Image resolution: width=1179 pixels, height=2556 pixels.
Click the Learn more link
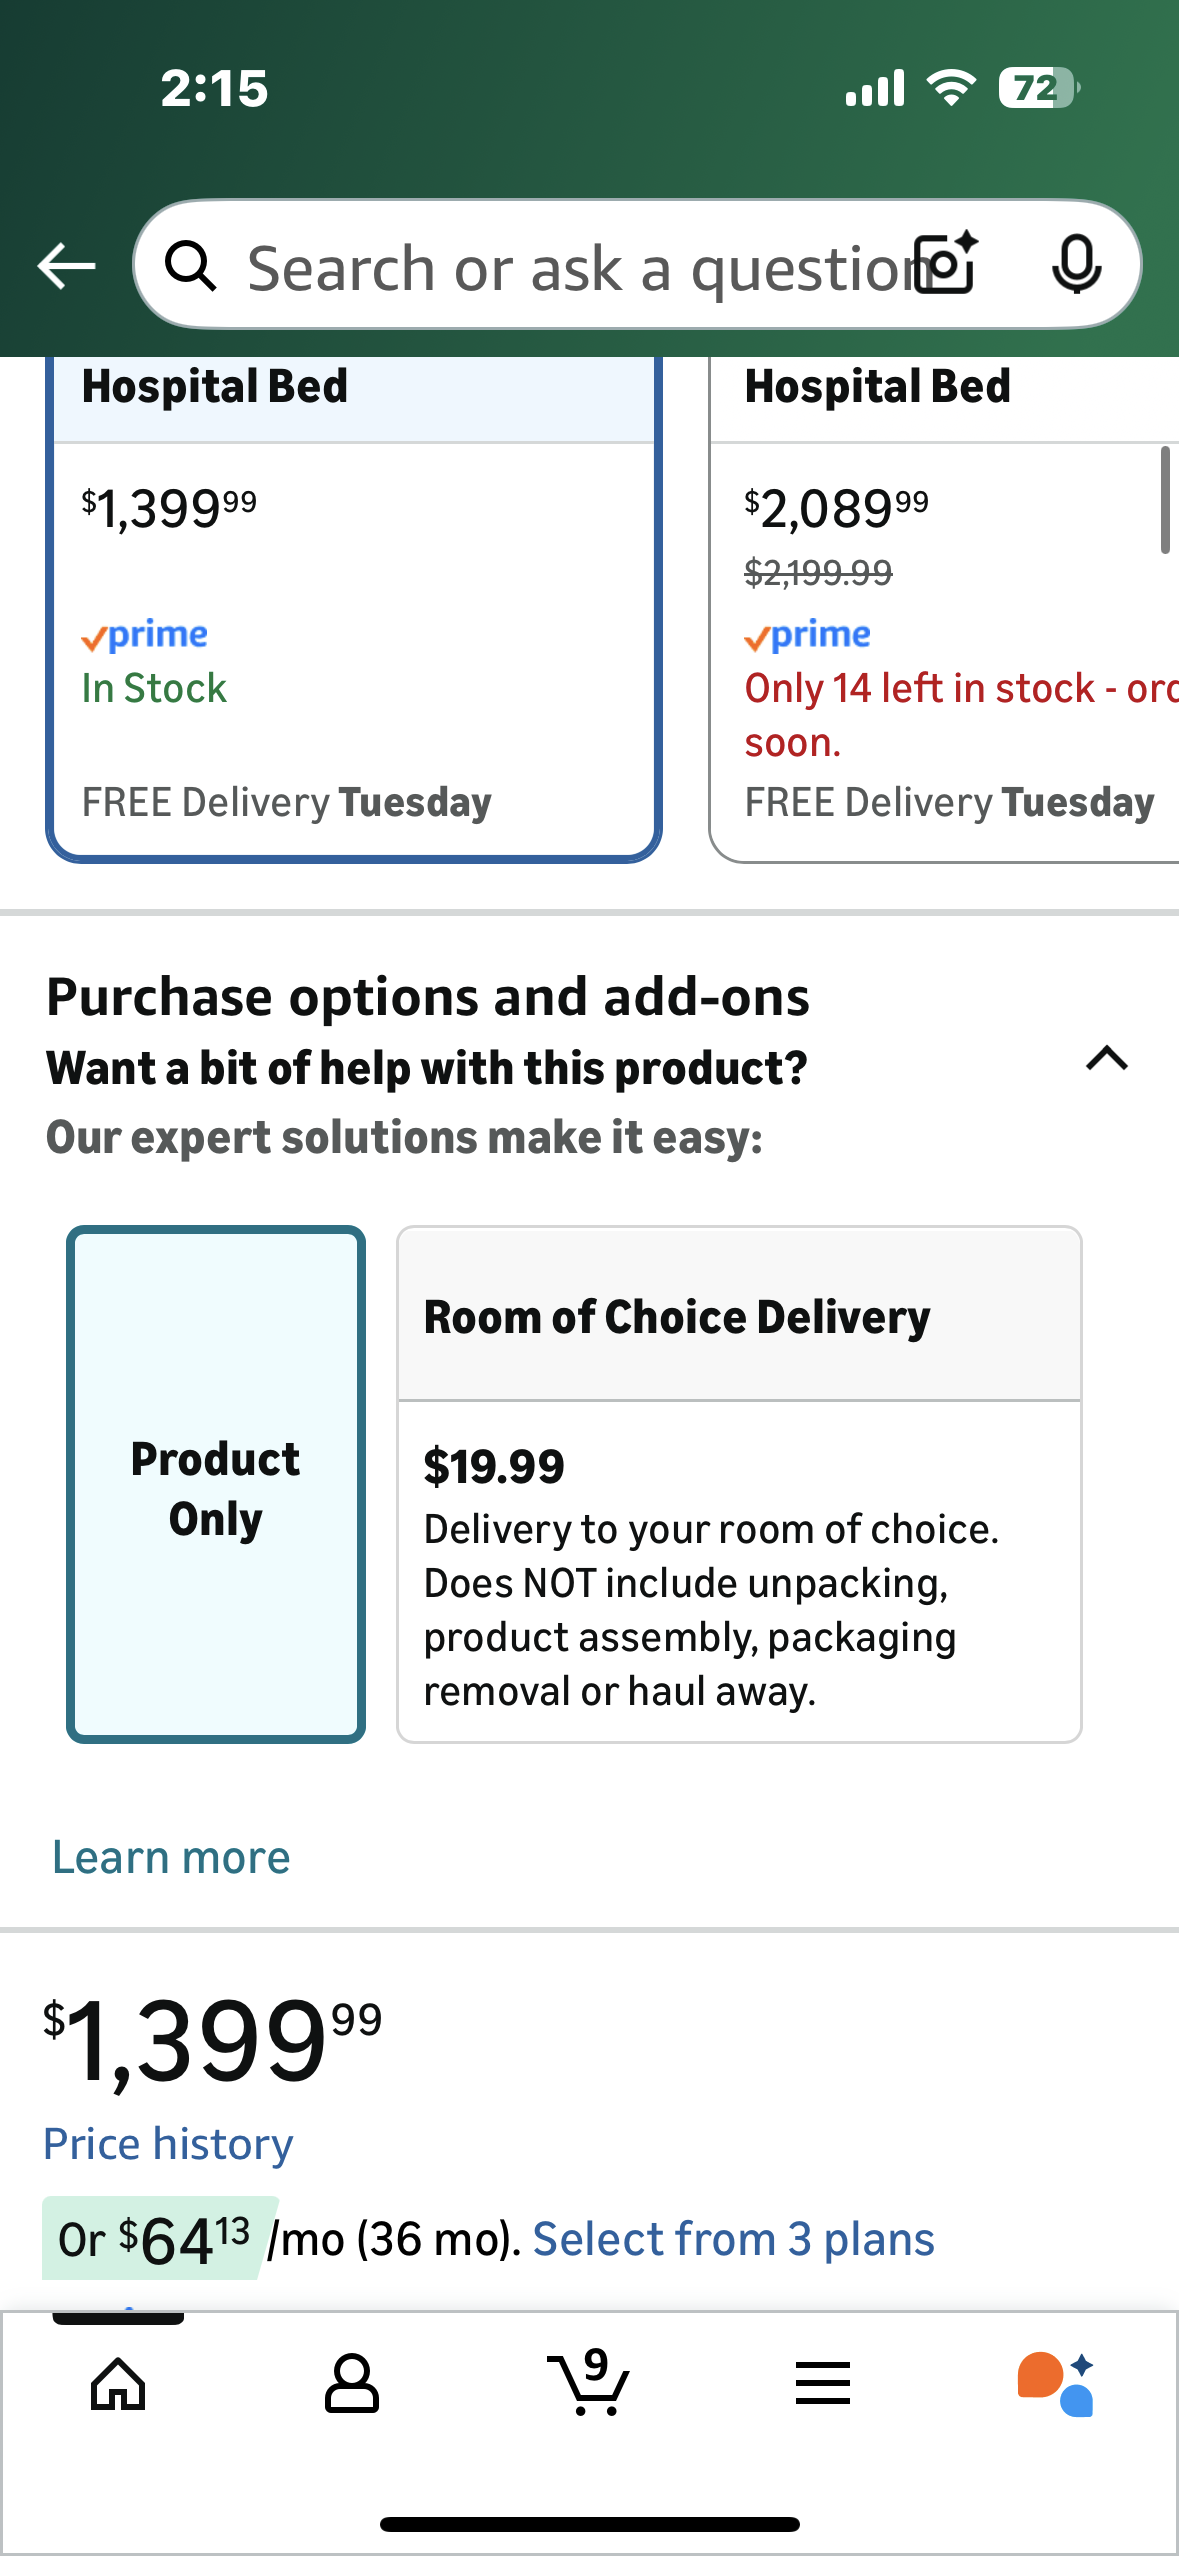click(x=171, y=1858)
